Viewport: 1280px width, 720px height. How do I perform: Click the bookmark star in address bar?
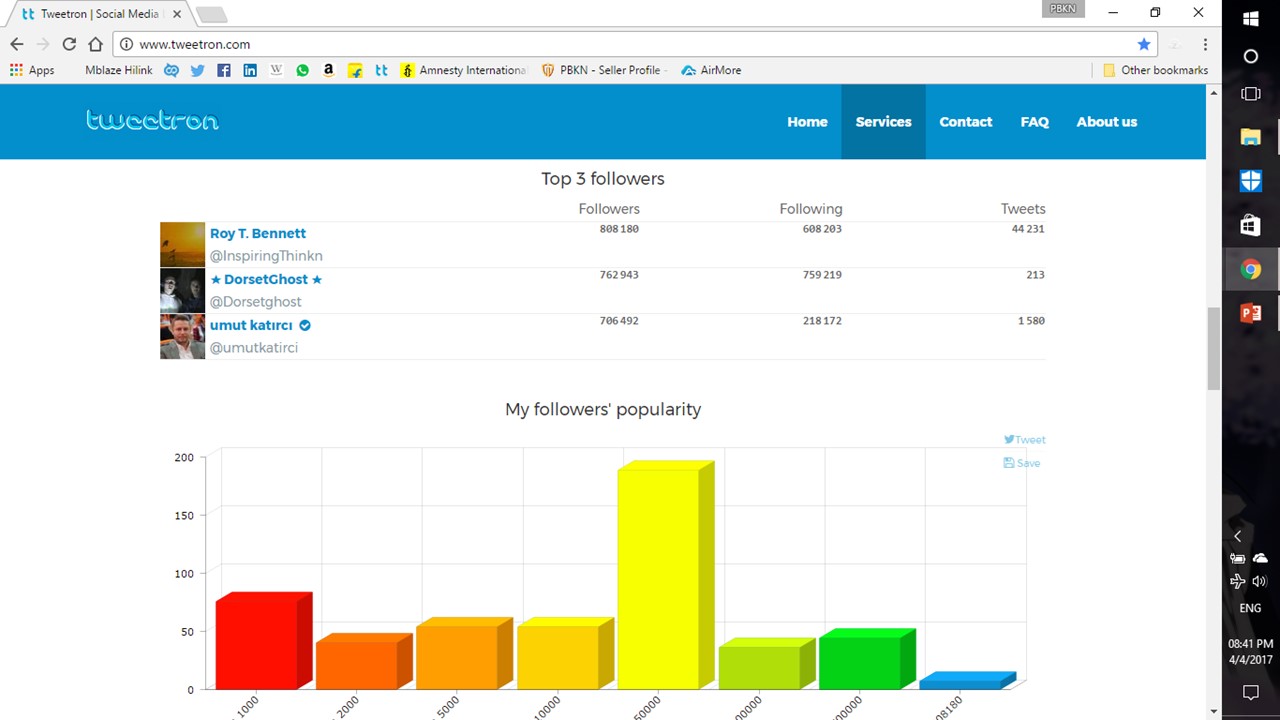pos(1144,44)
